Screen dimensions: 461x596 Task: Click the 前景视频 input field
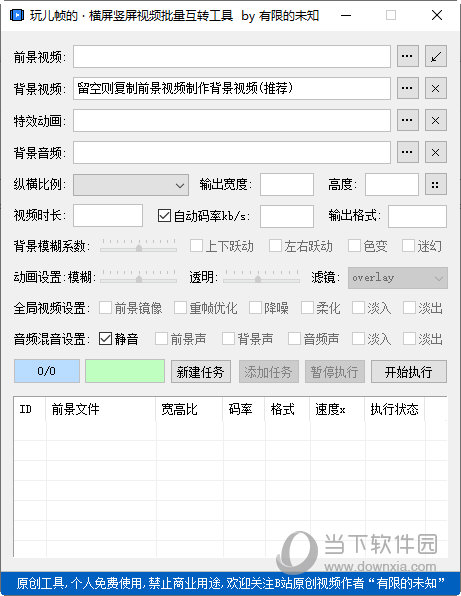pos(232,57)
